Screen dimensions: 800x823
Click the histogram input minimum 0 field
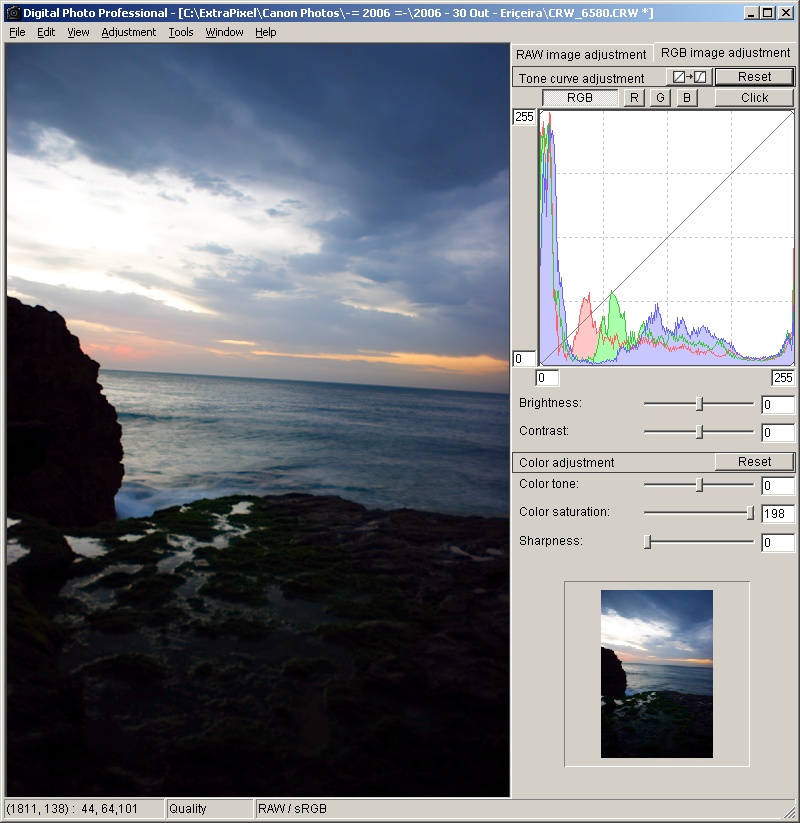click(548, 377)
